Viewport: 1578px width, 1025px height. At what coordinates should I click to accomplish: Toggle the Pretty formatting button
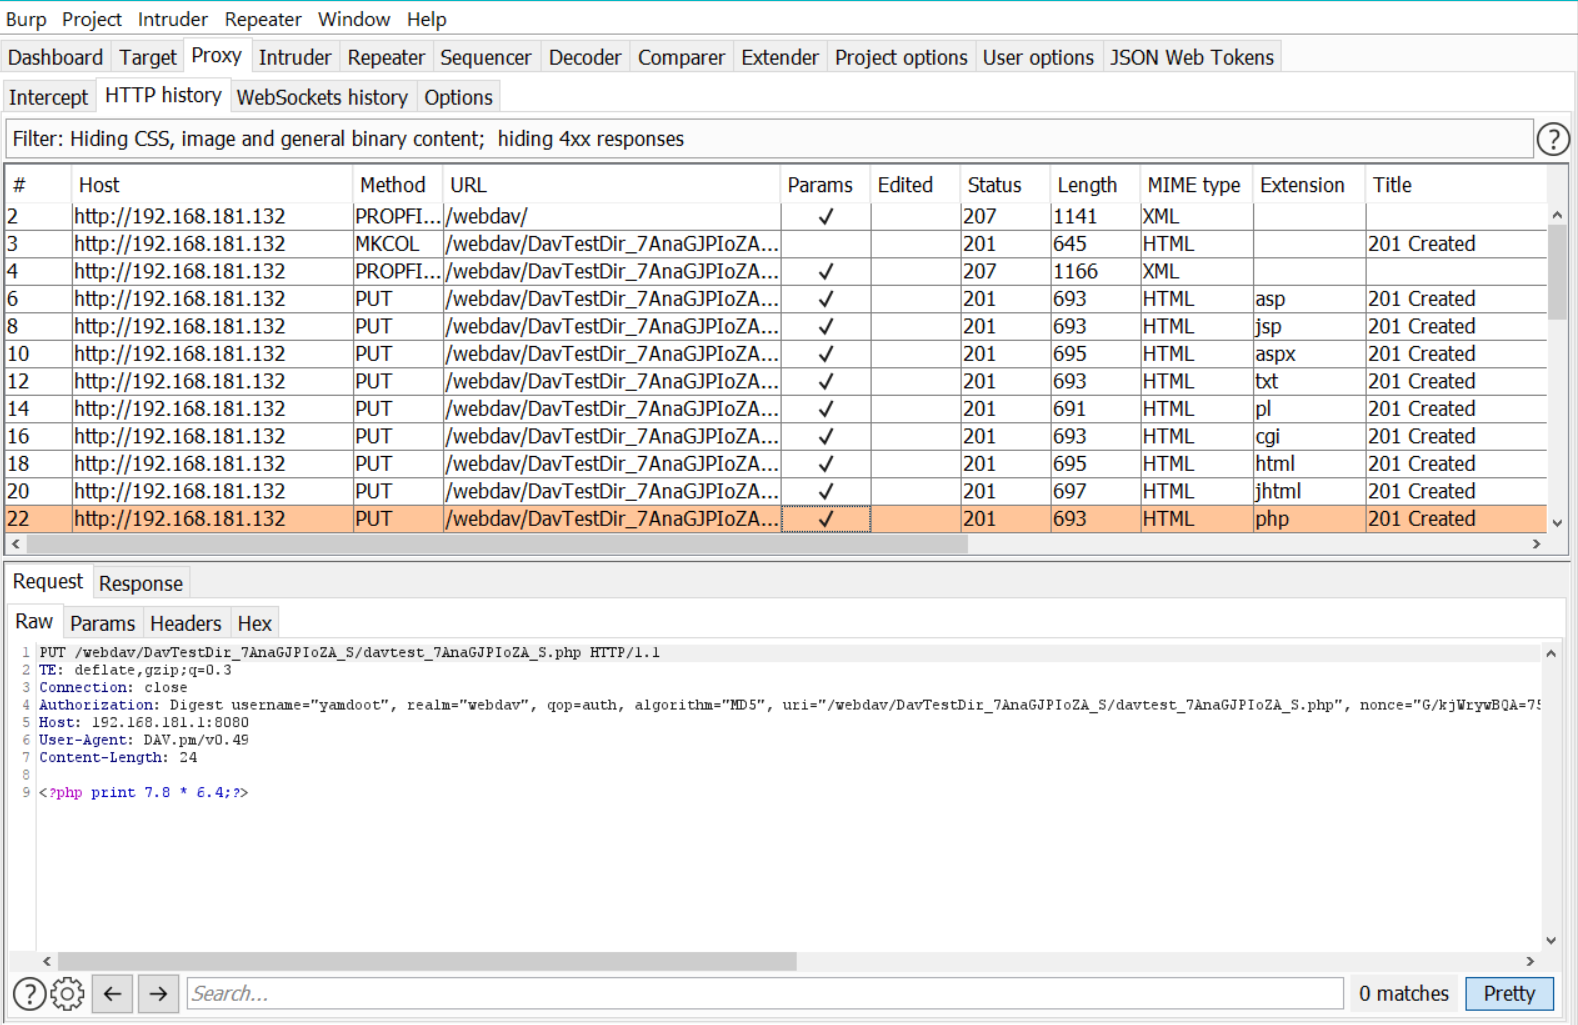(x=1508, y=994)
